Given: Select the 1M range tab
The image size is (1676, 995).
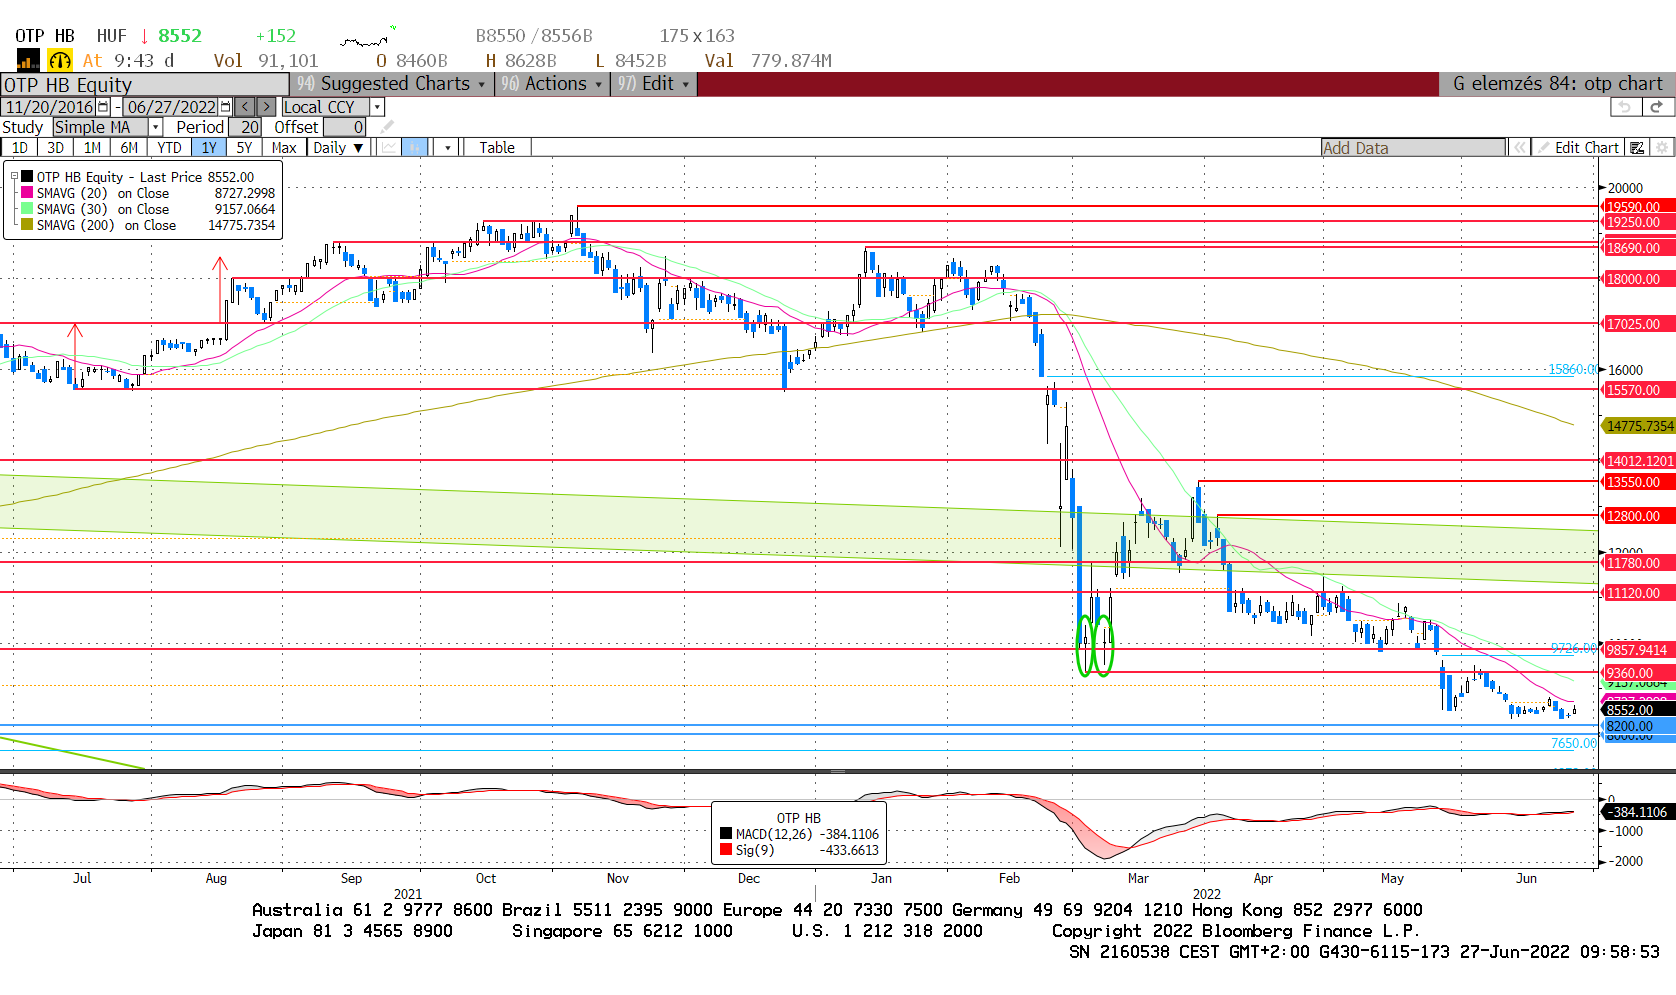Looking at the screenshot, I should pos(92,147).
